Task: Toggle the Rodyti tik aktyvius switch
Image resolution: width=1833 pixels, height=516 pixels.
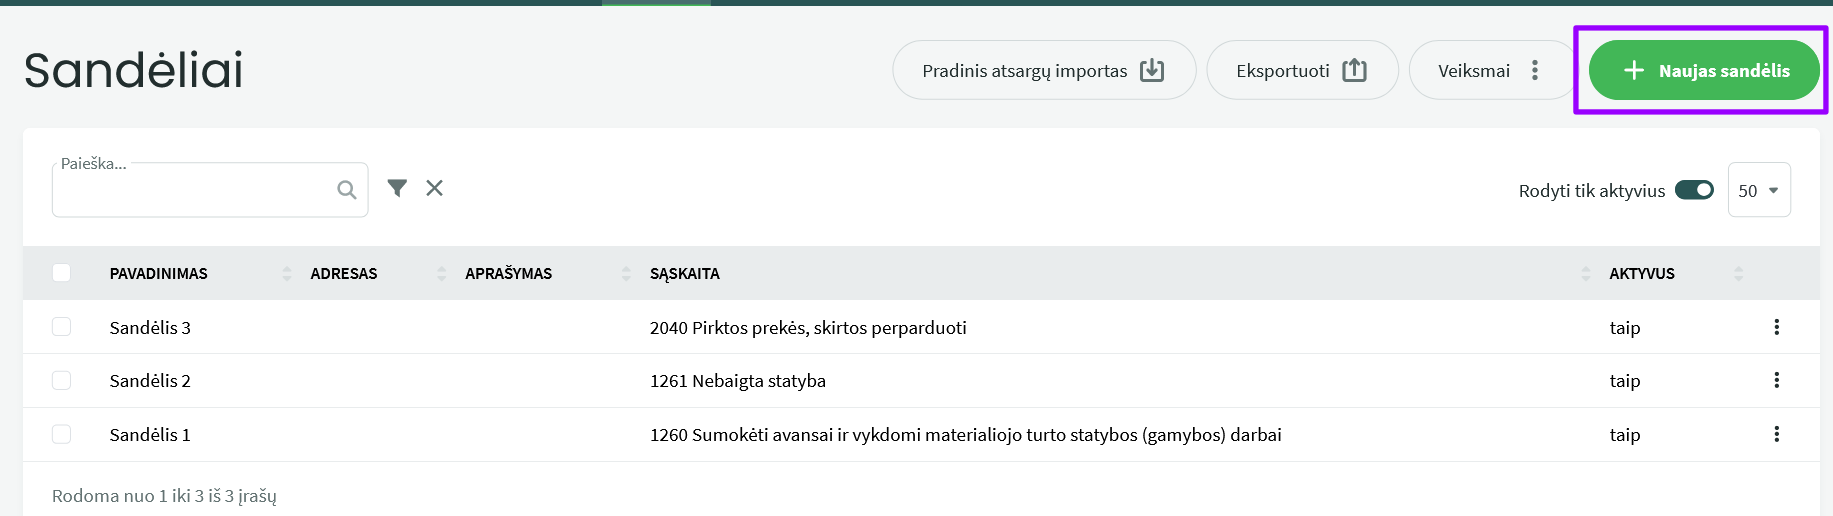Action: tap(1694, 190)
